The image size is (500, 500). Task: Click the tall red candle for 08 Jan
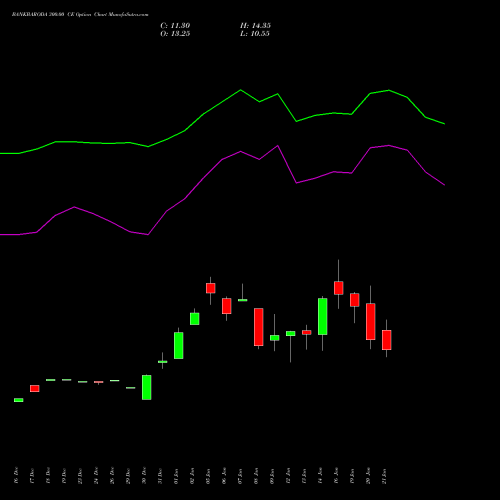[x=259, y=327]
